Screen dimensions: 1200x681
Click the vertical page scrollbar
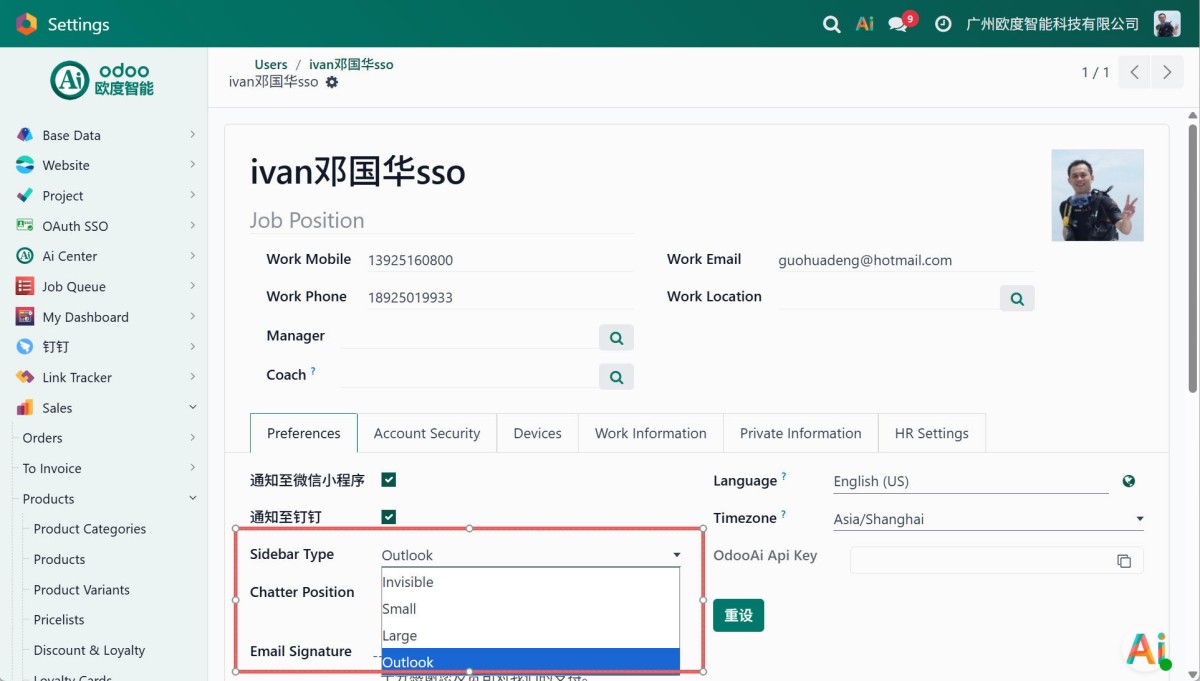pos(1192,257)
